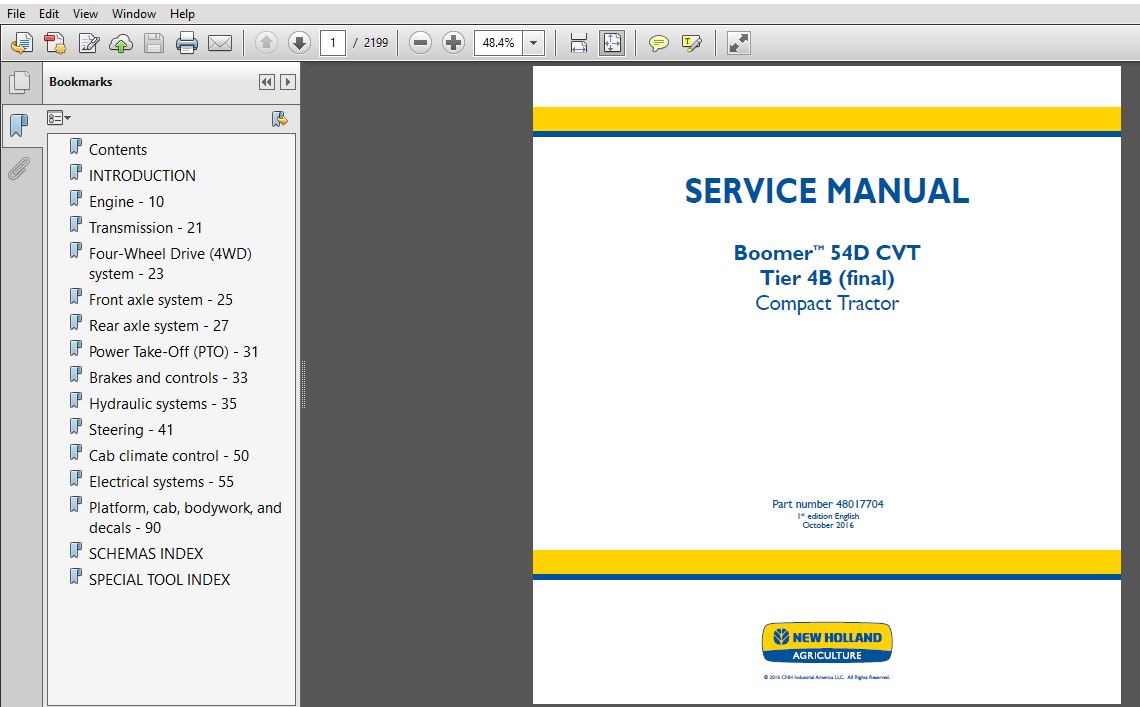This screenshot has width=1140, height=707.
Task: Click the read mode expand icon
Action: click(x=738, y=44)
